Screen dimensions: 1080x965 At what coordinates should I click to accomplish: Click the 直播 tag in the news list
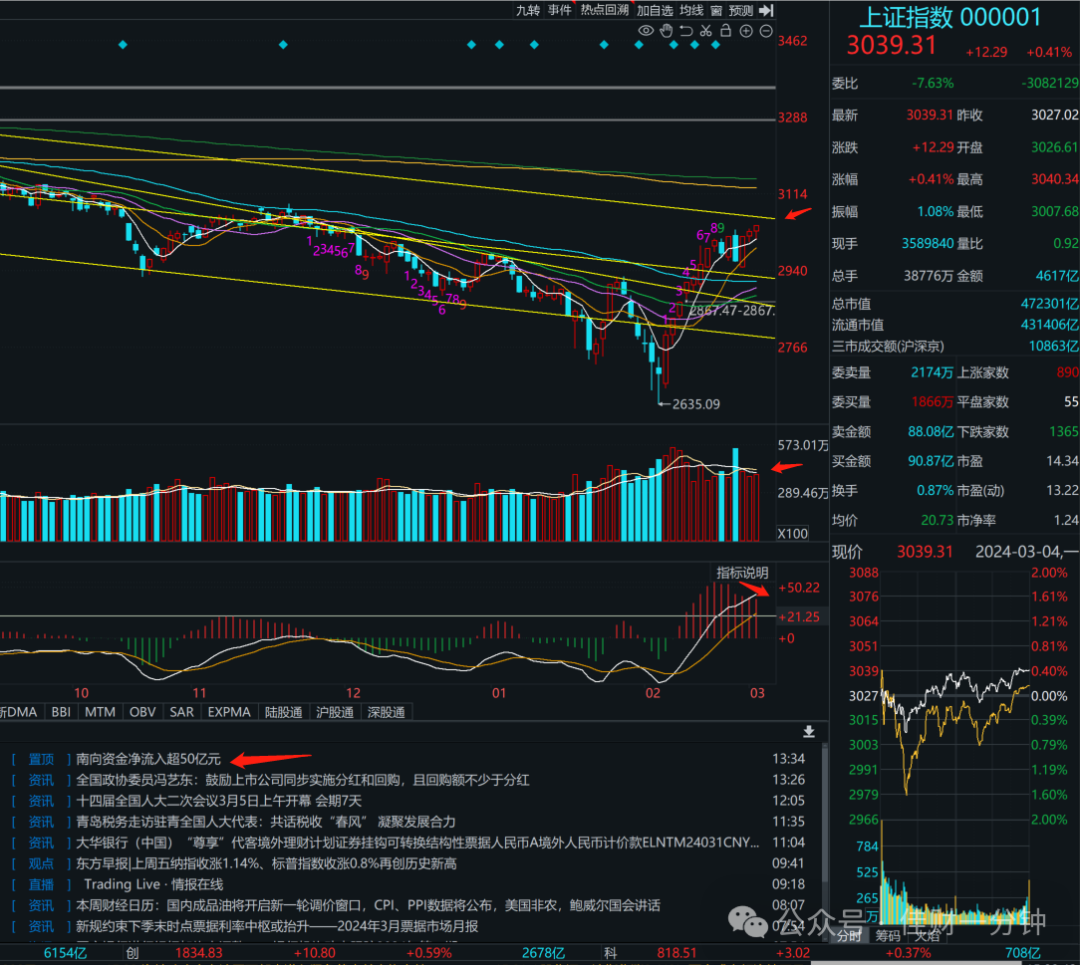pos(41,884)
